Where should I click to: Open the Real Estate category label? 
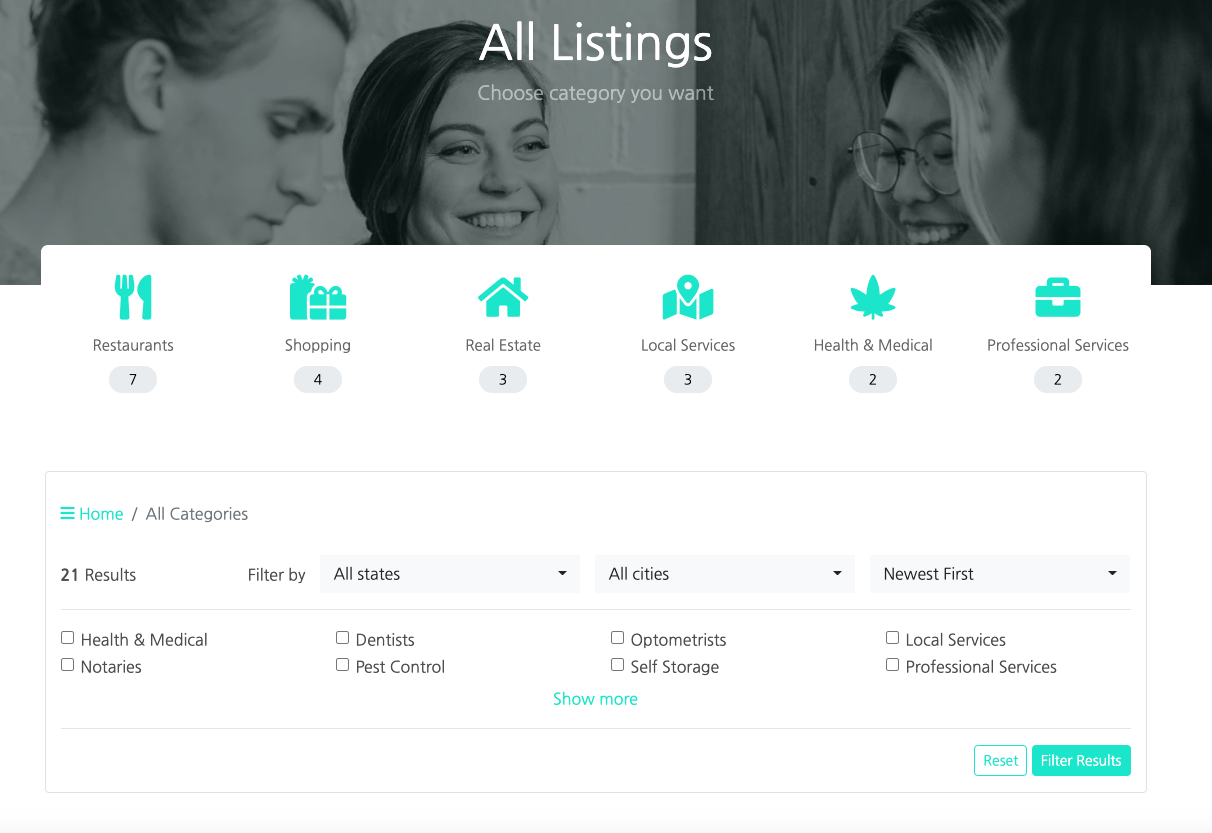(503, 345)
